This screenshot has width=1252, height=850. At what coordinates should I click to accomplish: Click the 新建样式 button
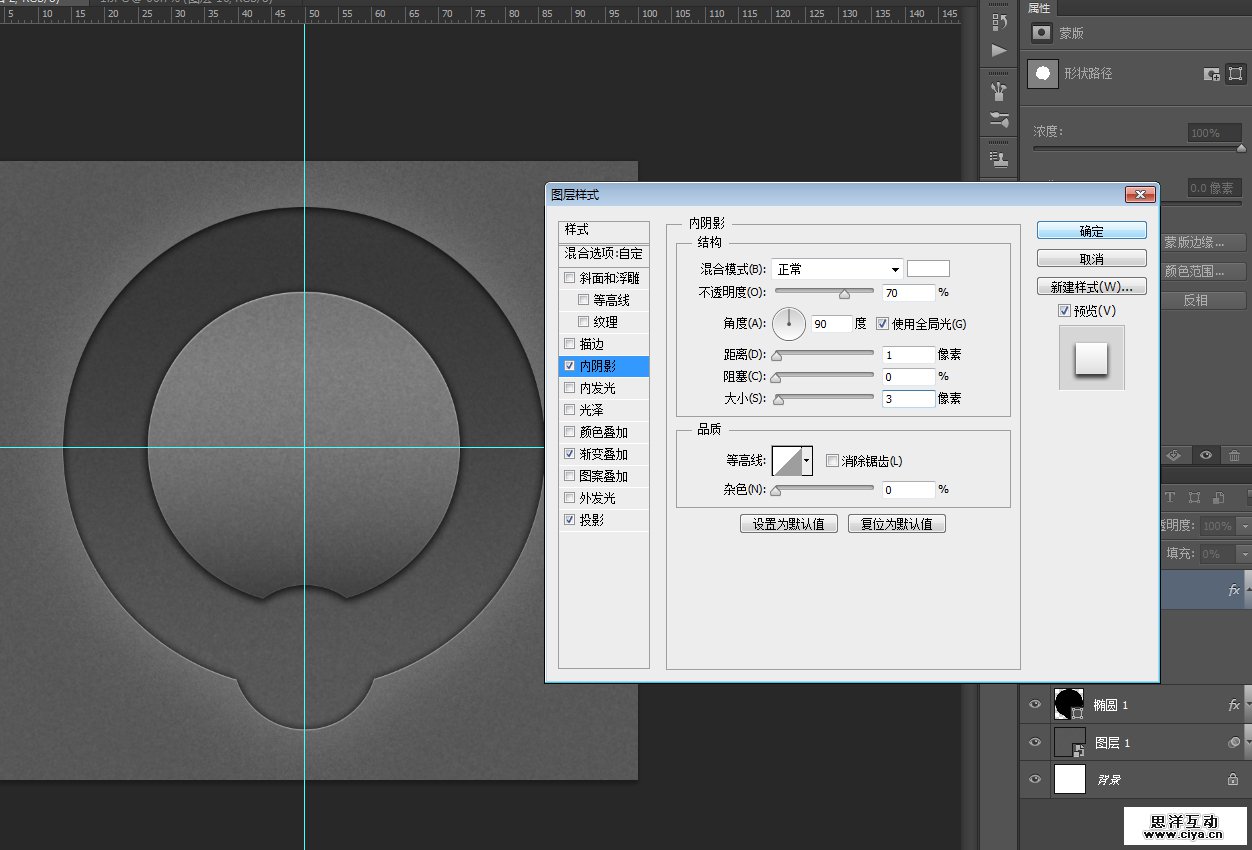click(x=1091, y=287)
